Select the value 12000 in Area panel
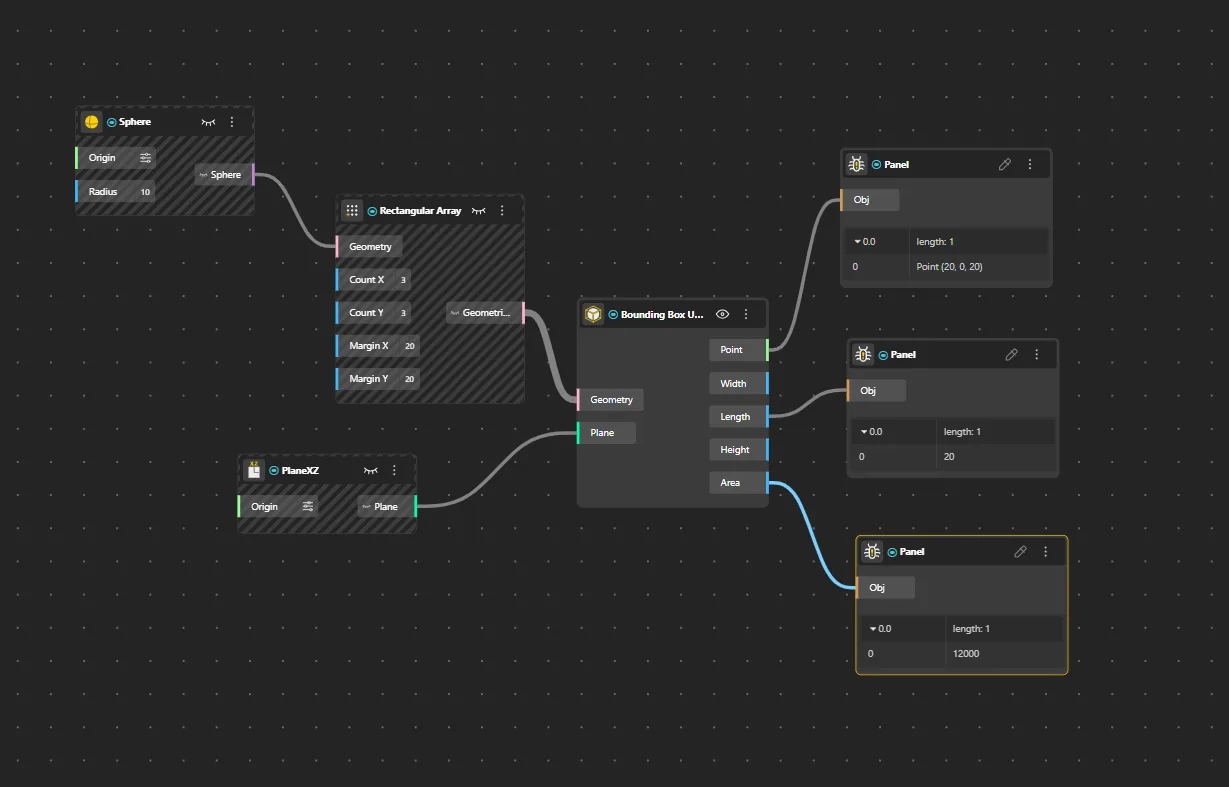This screenshot has height=787, width=1229. [x=966, y=654]
